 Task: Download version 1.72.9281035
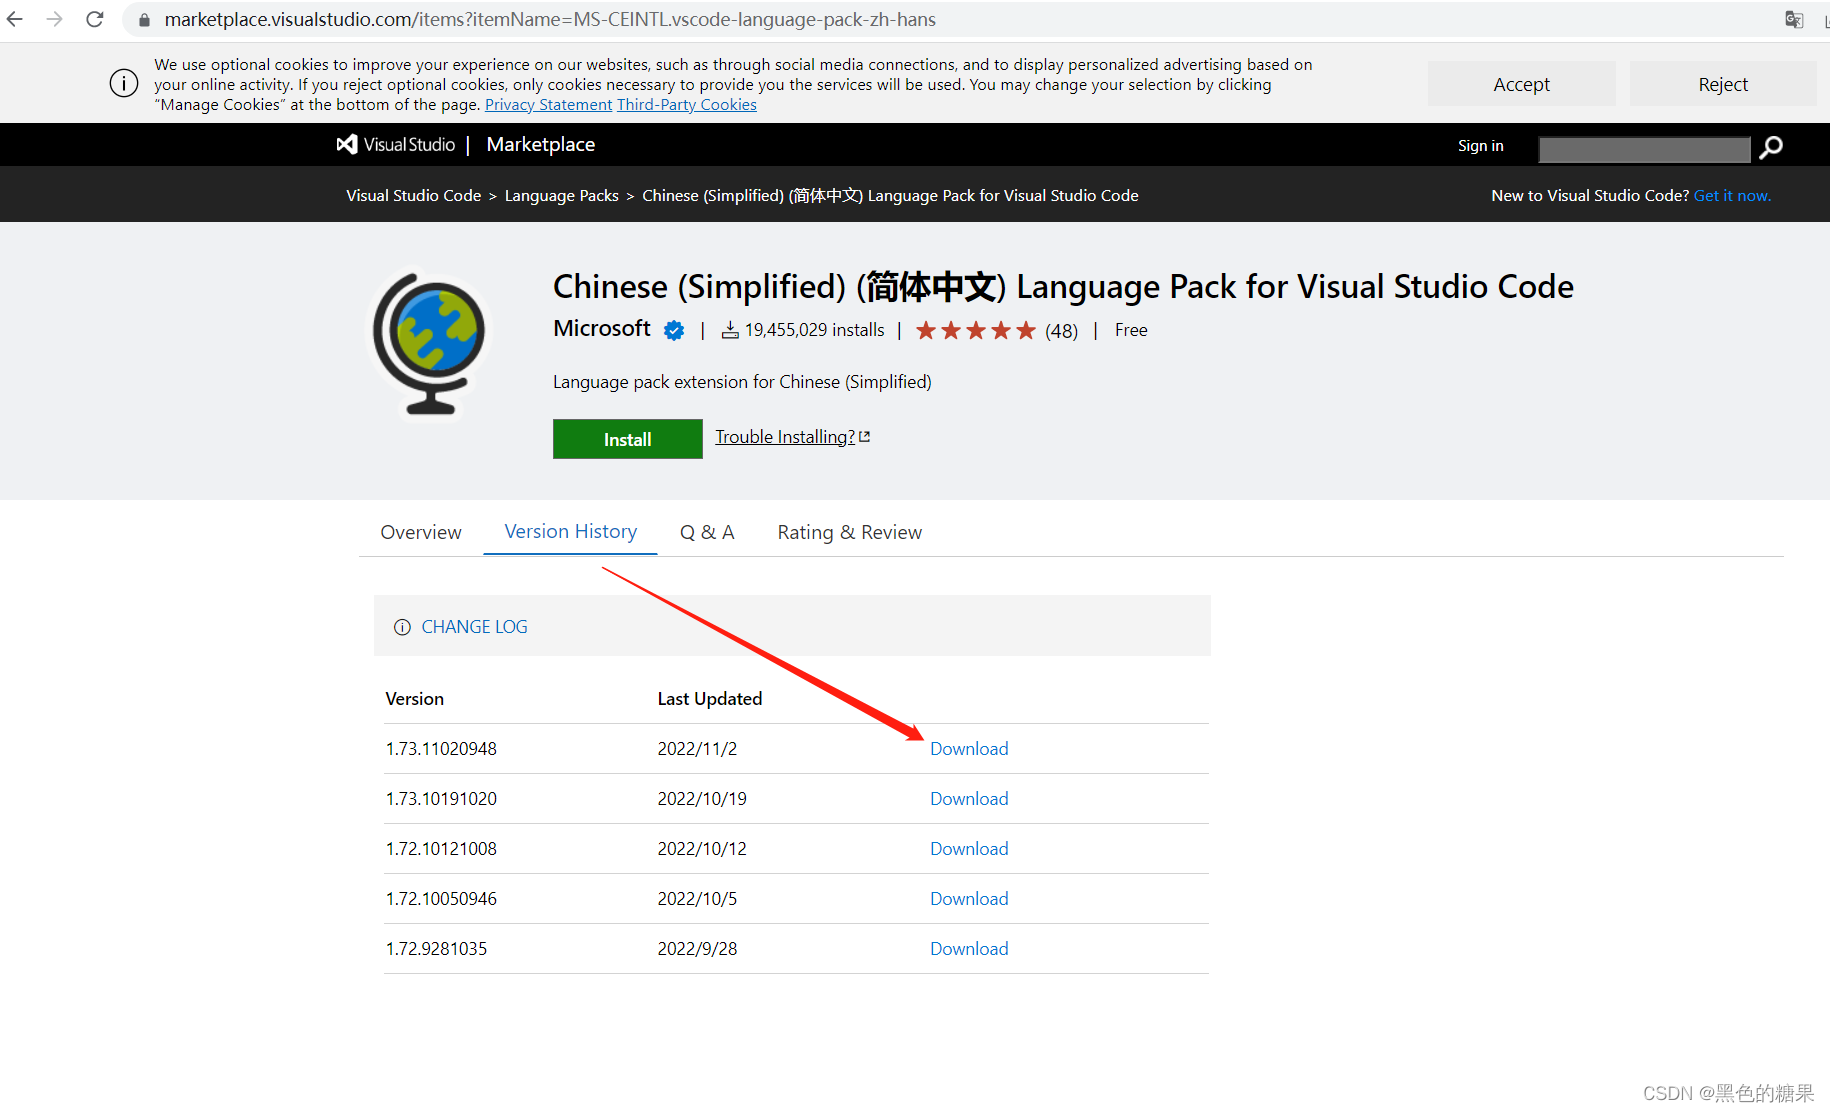[969, 949]
